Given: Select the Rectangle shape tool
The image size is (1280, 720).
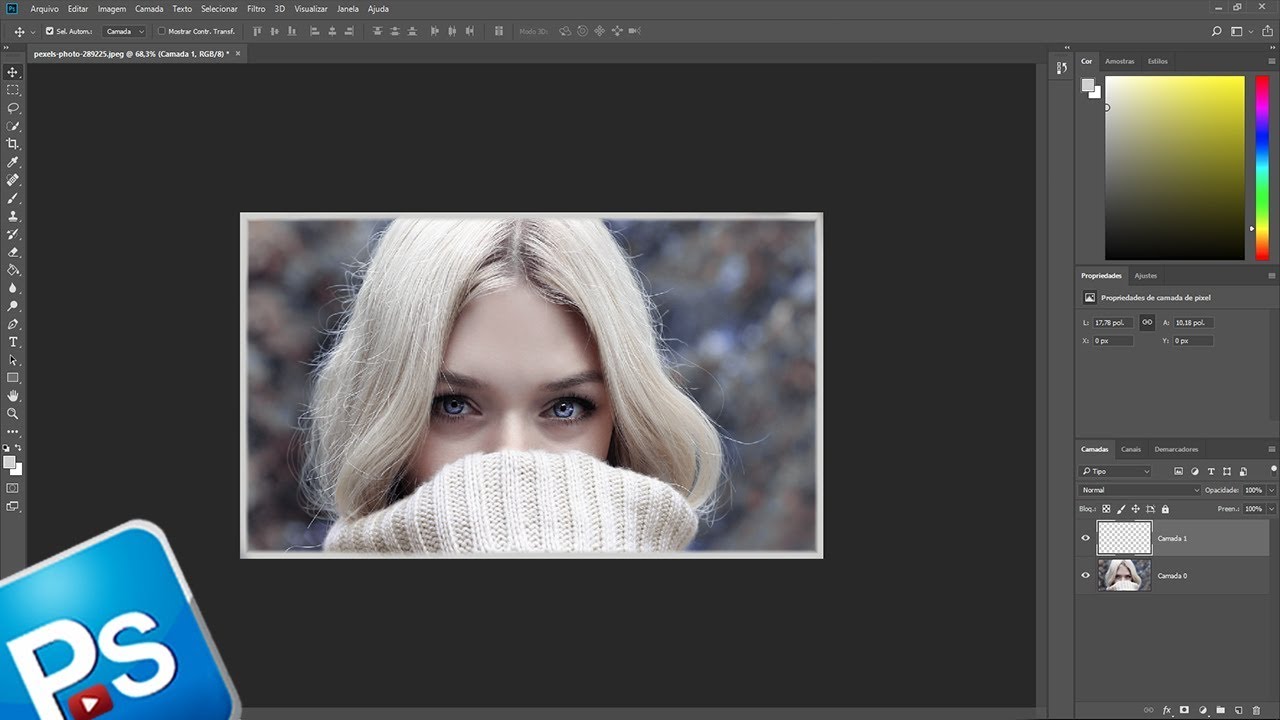Looking at the screenshot, I should coord(13,378).
